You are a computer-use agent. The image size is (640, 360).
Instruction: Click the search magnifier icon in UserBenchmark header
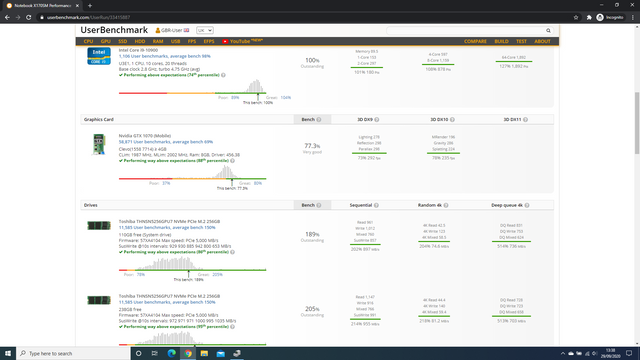point(548,31)
